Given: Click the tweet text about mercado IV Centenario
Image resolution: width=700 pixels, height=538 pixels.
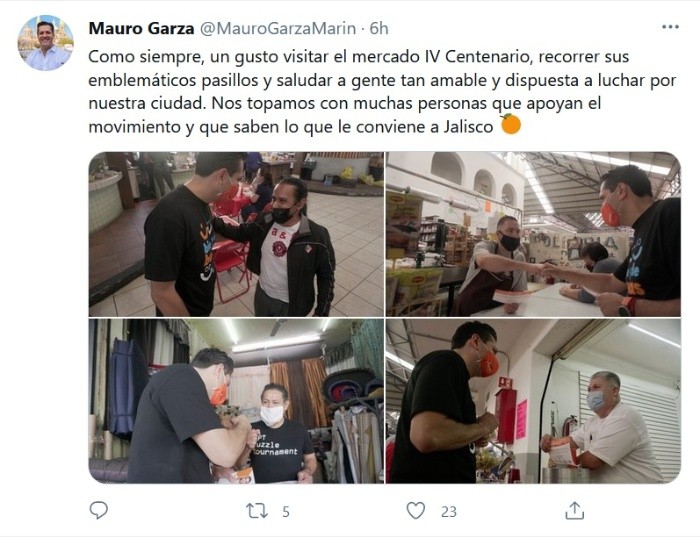Looking at the screenshot, I should point(382,92).
